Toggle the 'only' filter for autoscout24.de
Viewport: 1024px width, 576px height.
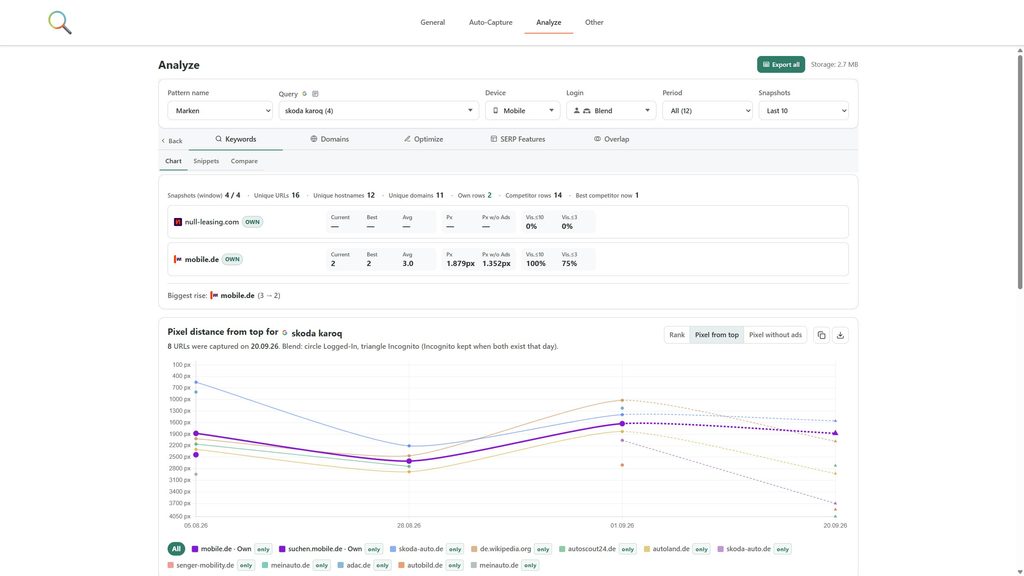628,549
